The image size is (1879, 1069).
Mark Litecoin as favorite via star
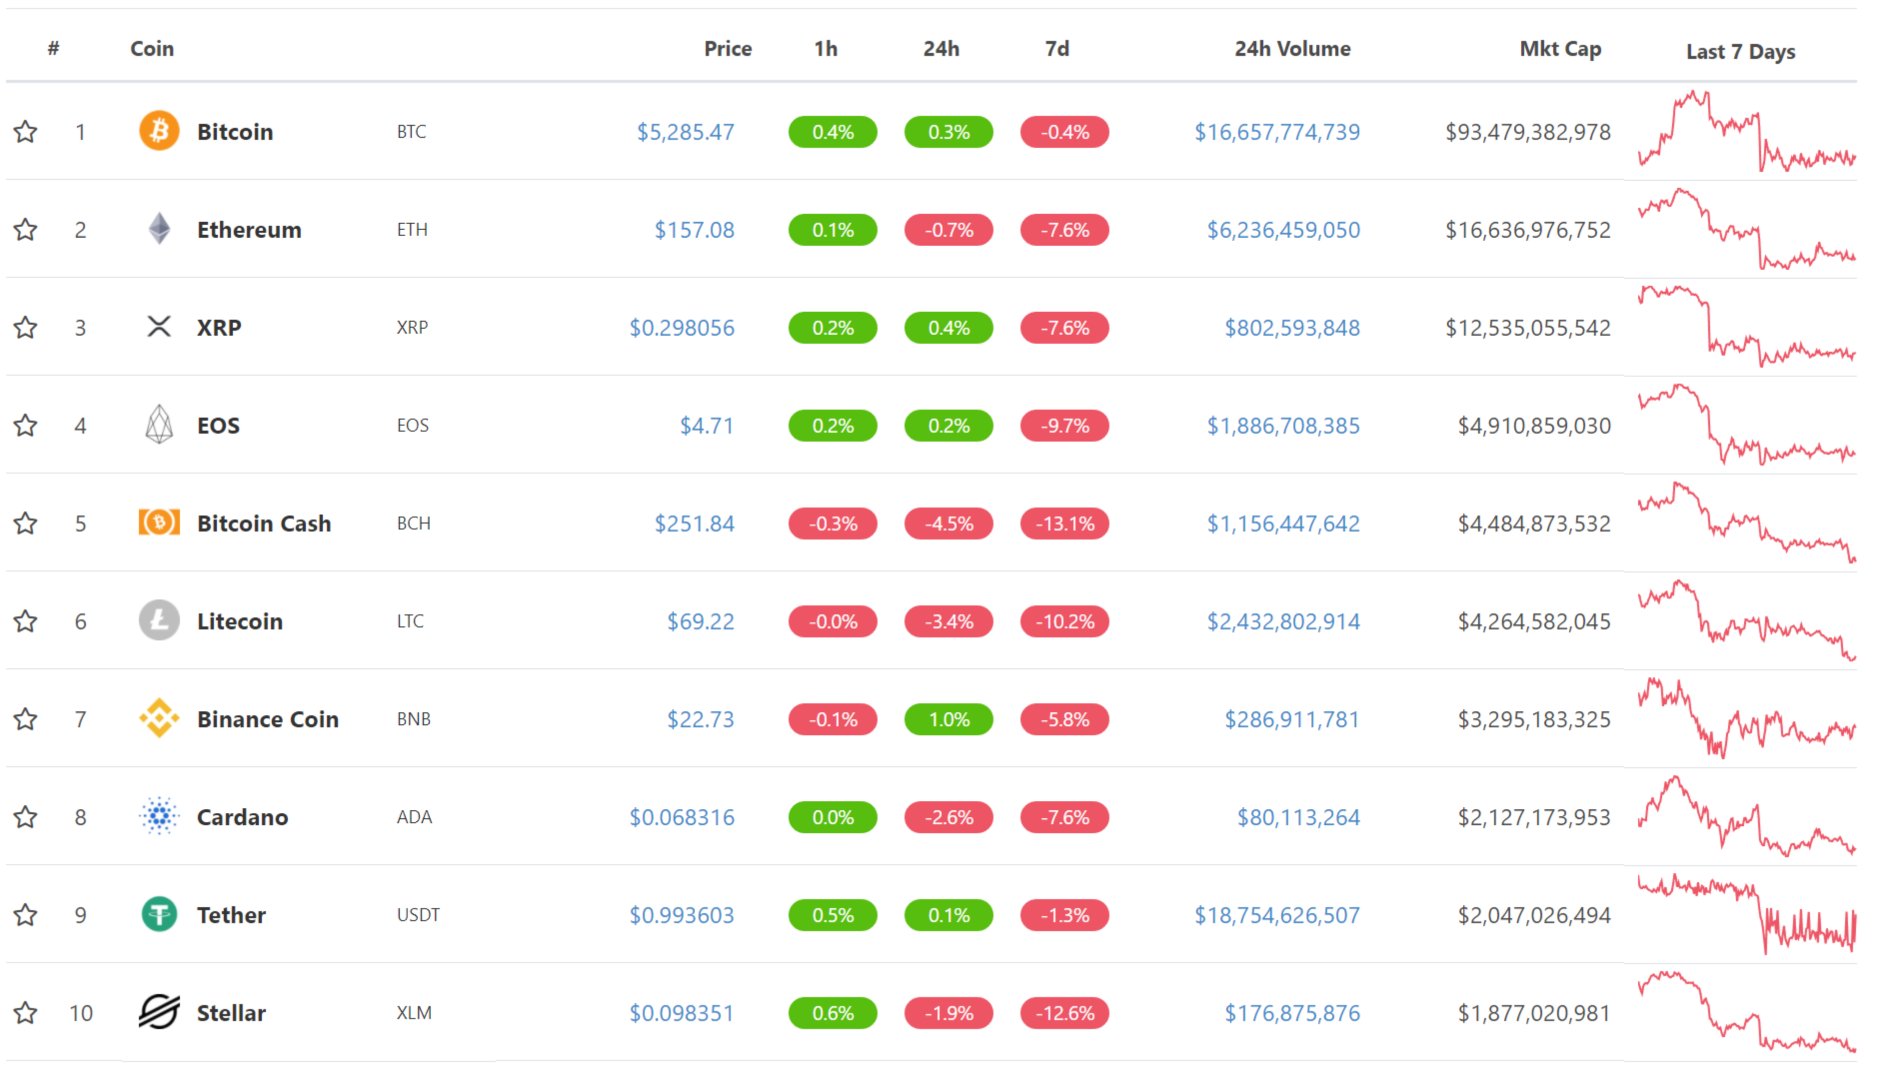click(26, 621)
